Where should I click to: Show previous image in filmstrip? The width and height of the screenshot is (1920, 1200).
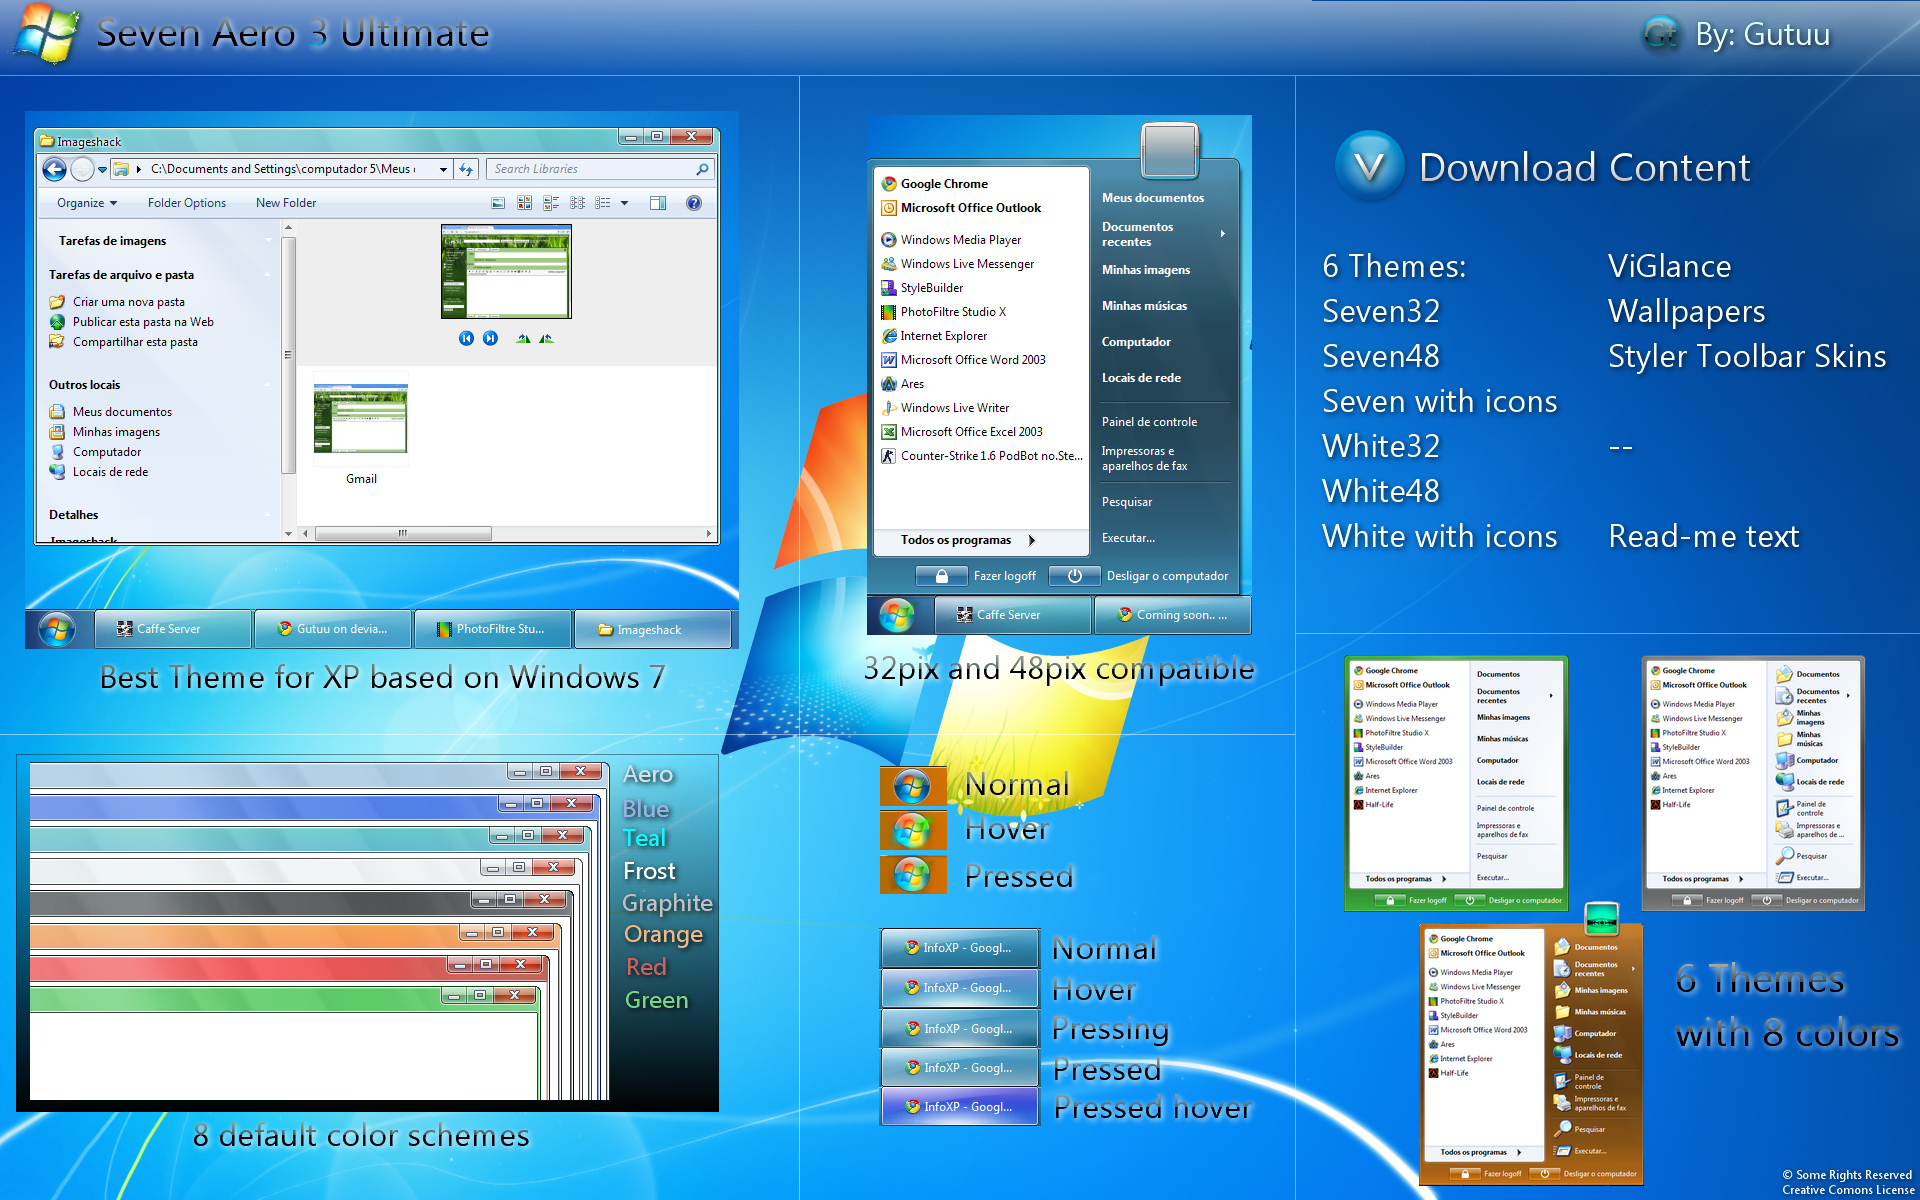pyautogui.click(x=466, y=338)
